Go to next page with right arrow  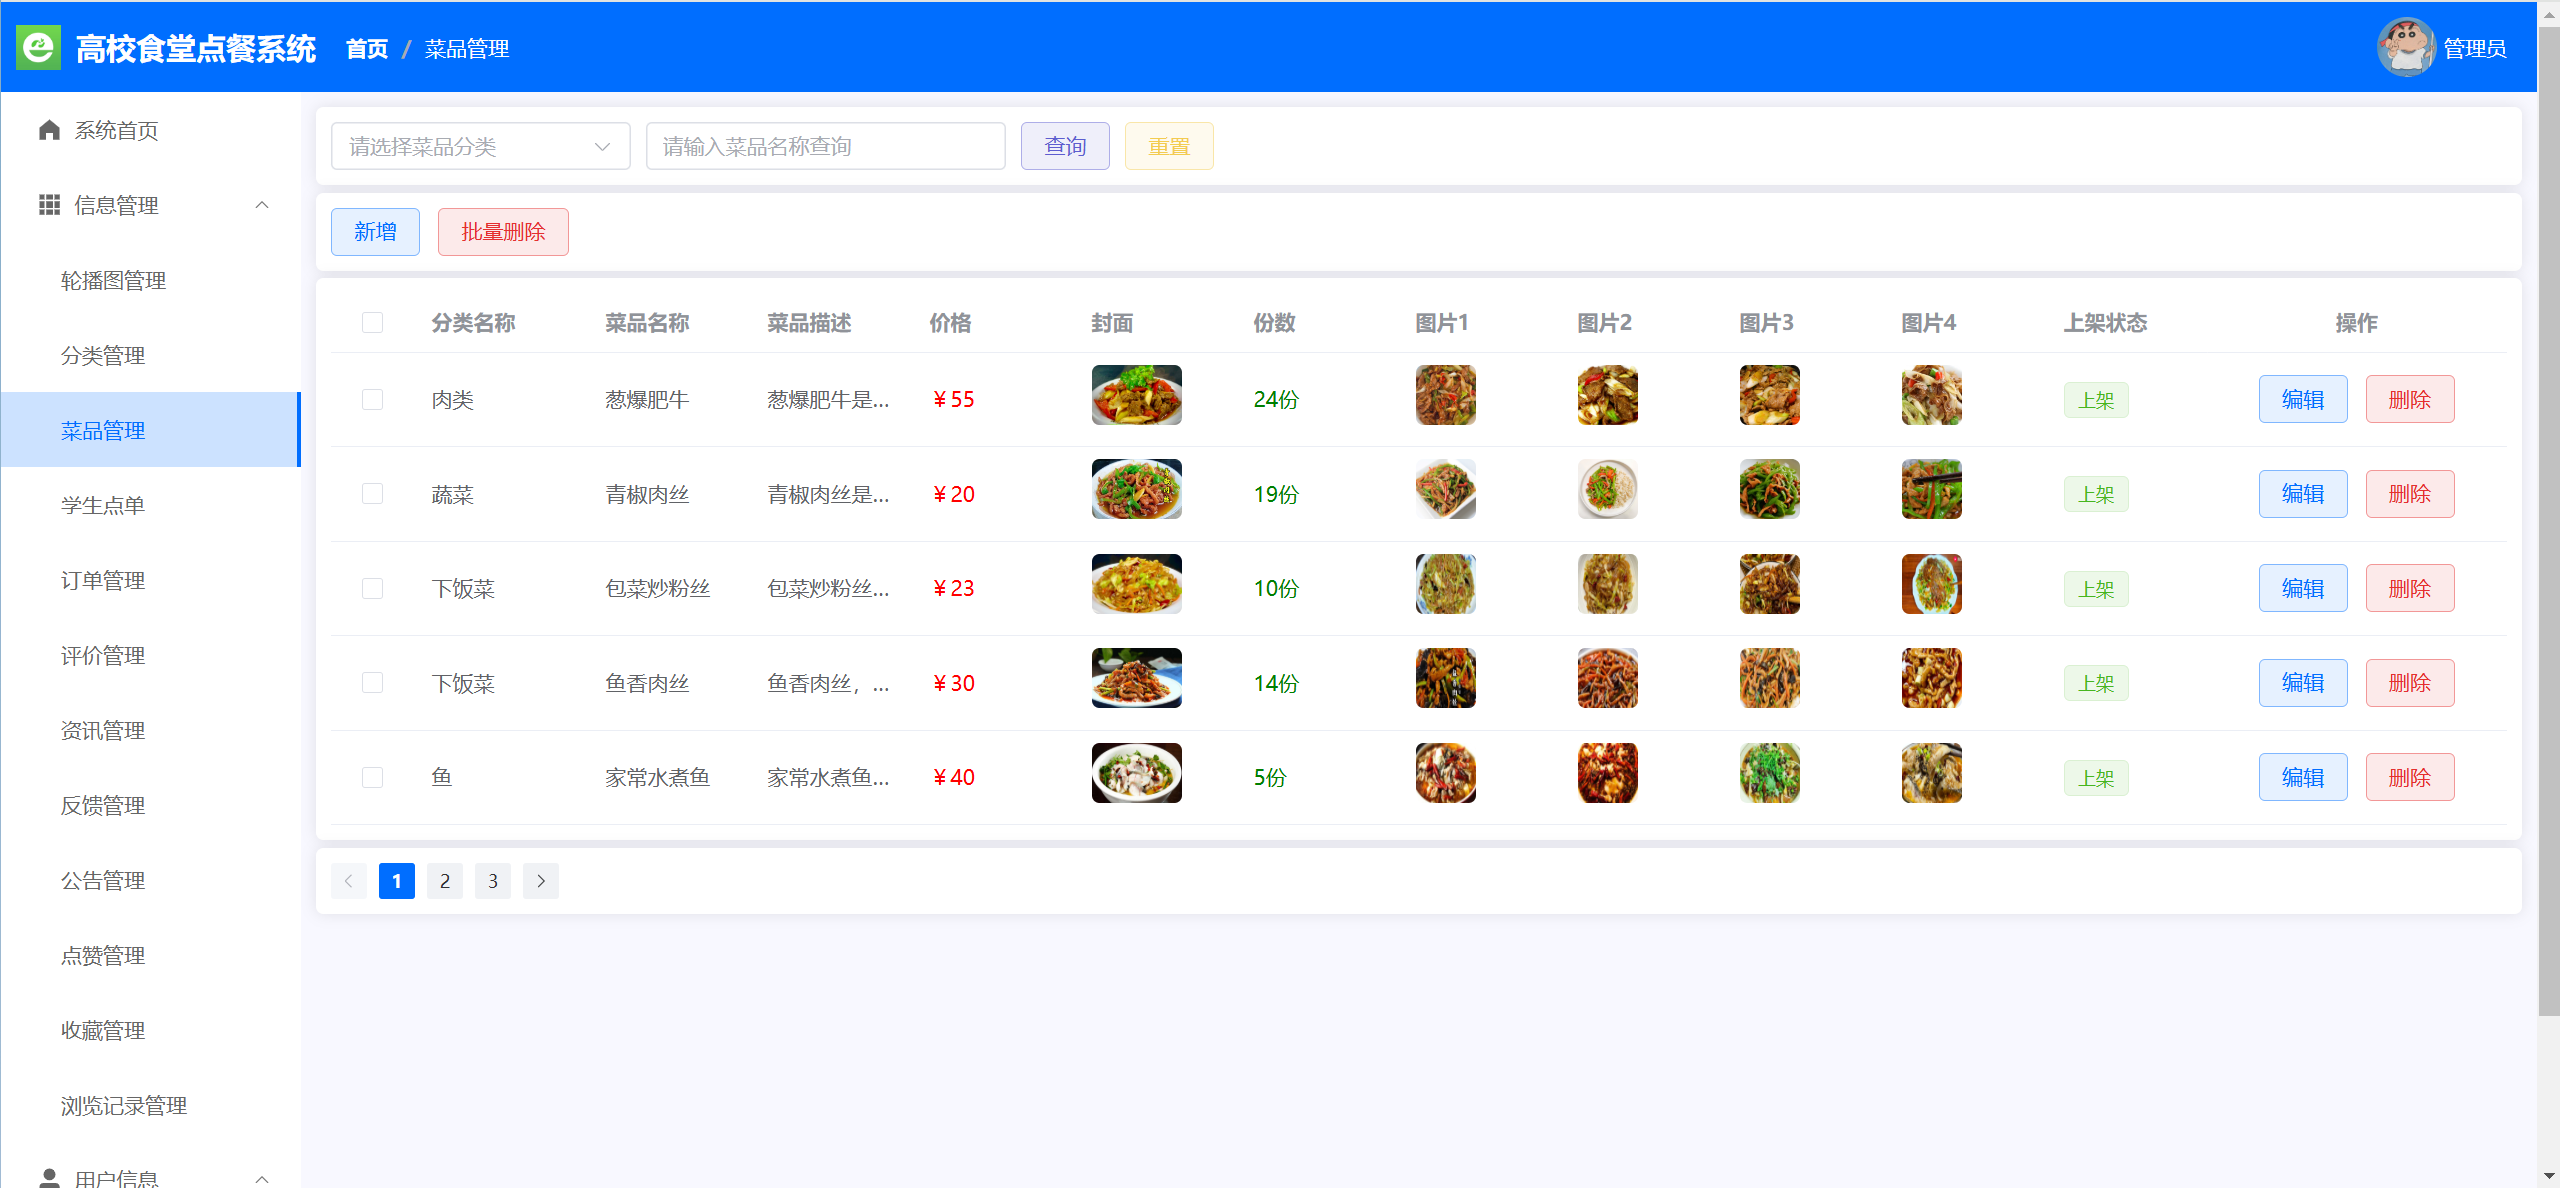click(541, 881)
